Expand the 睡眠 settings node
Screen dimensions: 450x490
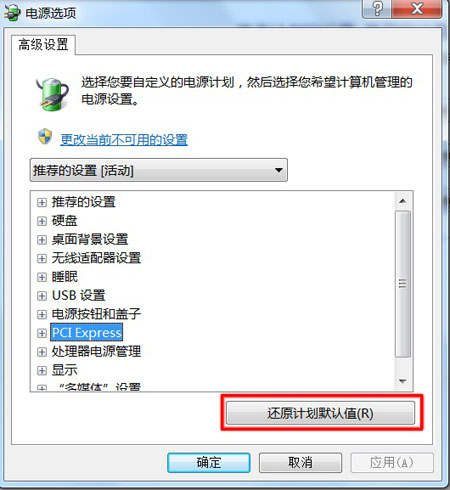[42, 277]
